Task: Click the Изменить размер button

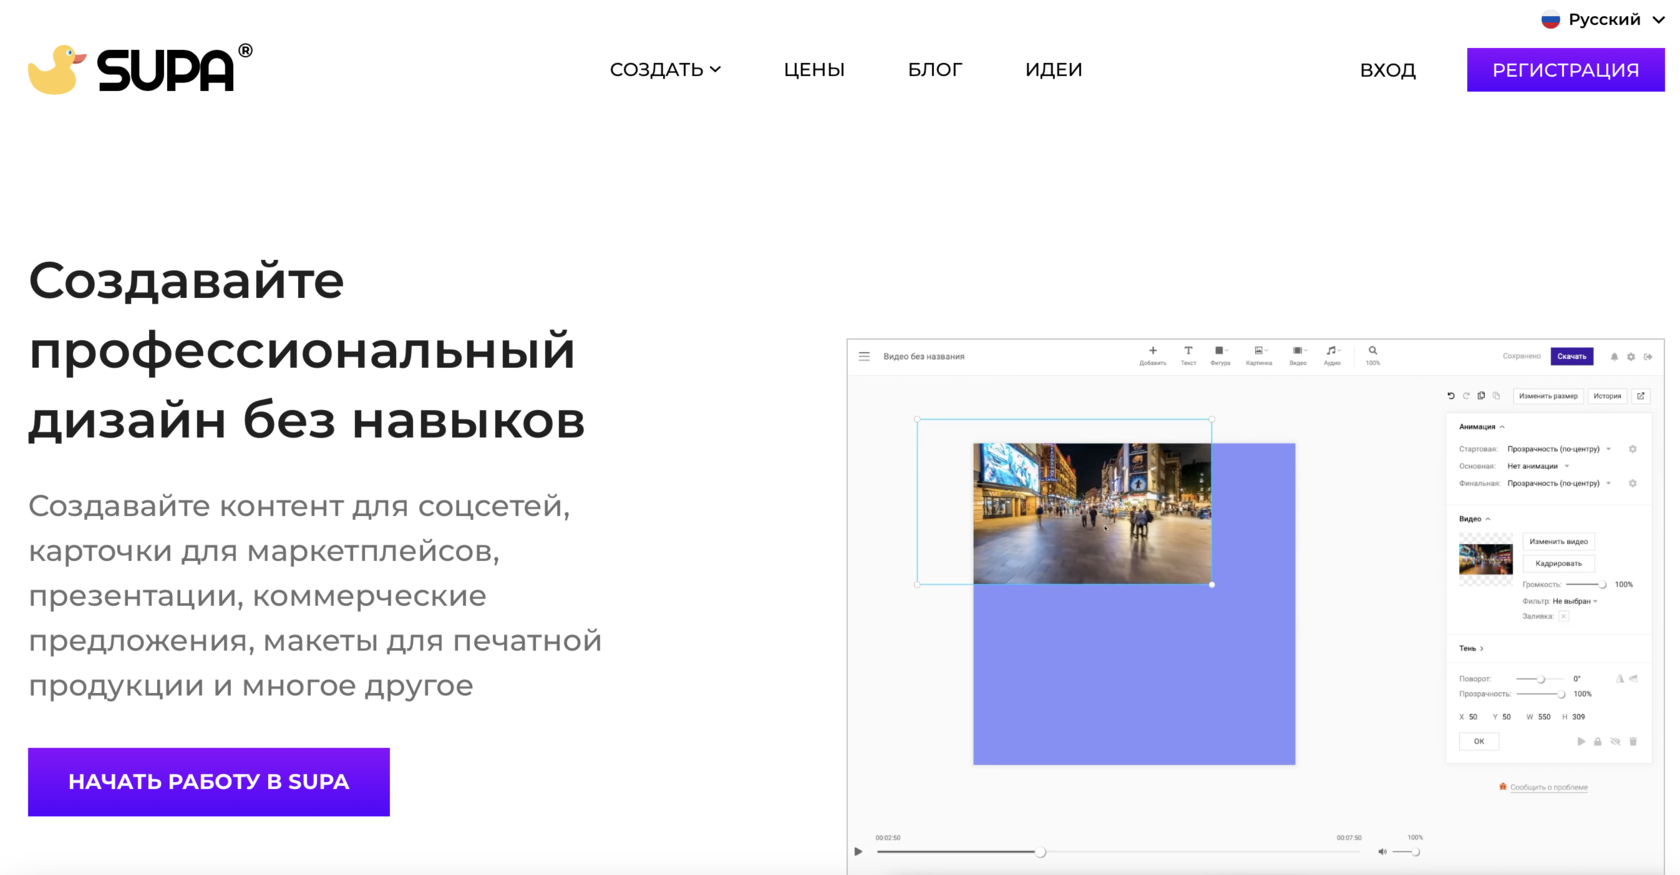Action: [1548, 396]
